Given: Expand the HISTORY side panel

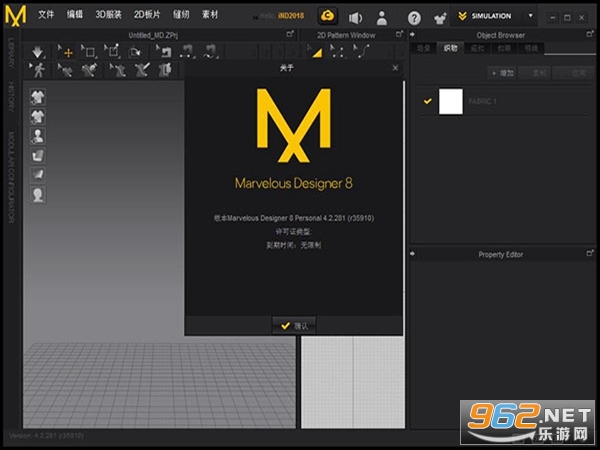Looking at the screenshot, I should pyautogui.click(x=11, y=96).
